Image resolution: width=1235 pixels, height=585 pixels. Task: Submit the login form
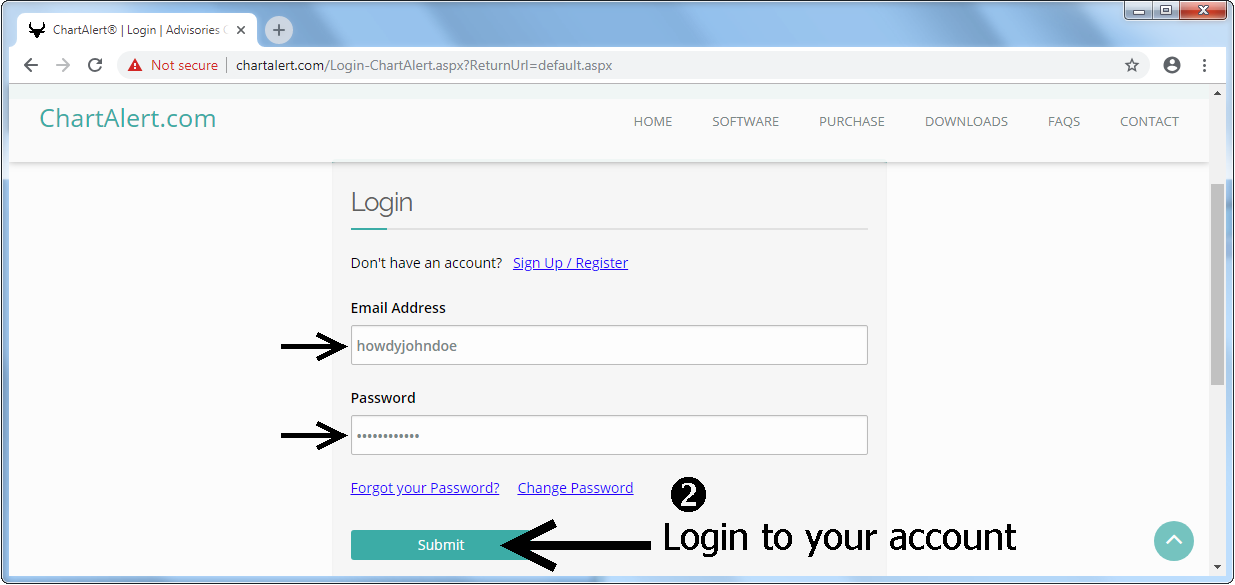pos(441,545)
